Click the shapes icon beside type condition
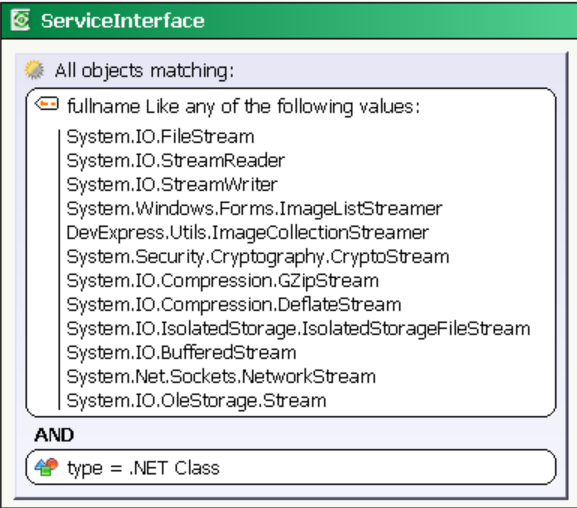577x508 pixels. coord(46,467)
